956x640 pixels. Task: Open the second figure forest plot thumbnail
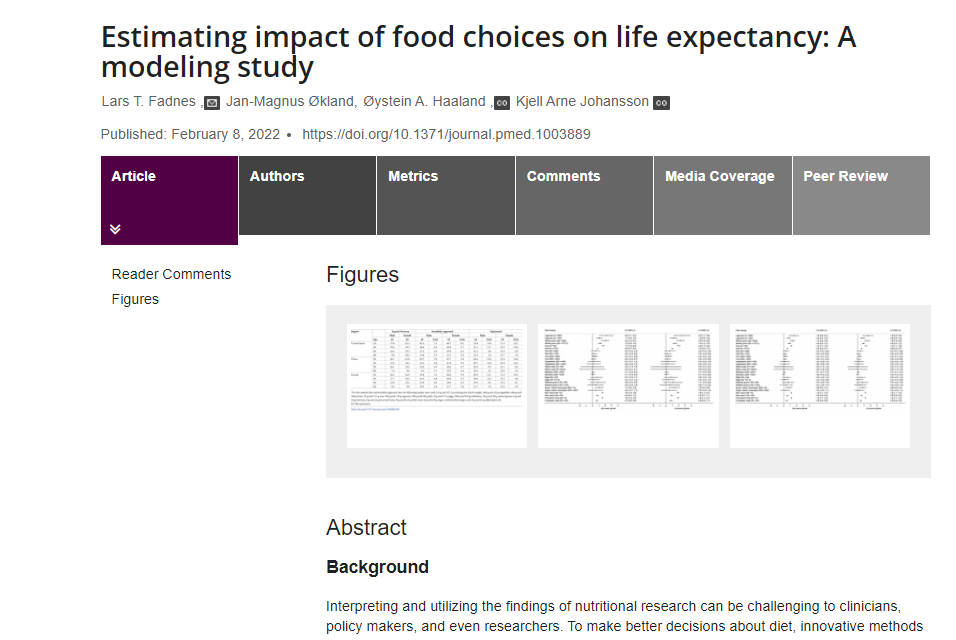pos(629,386)
